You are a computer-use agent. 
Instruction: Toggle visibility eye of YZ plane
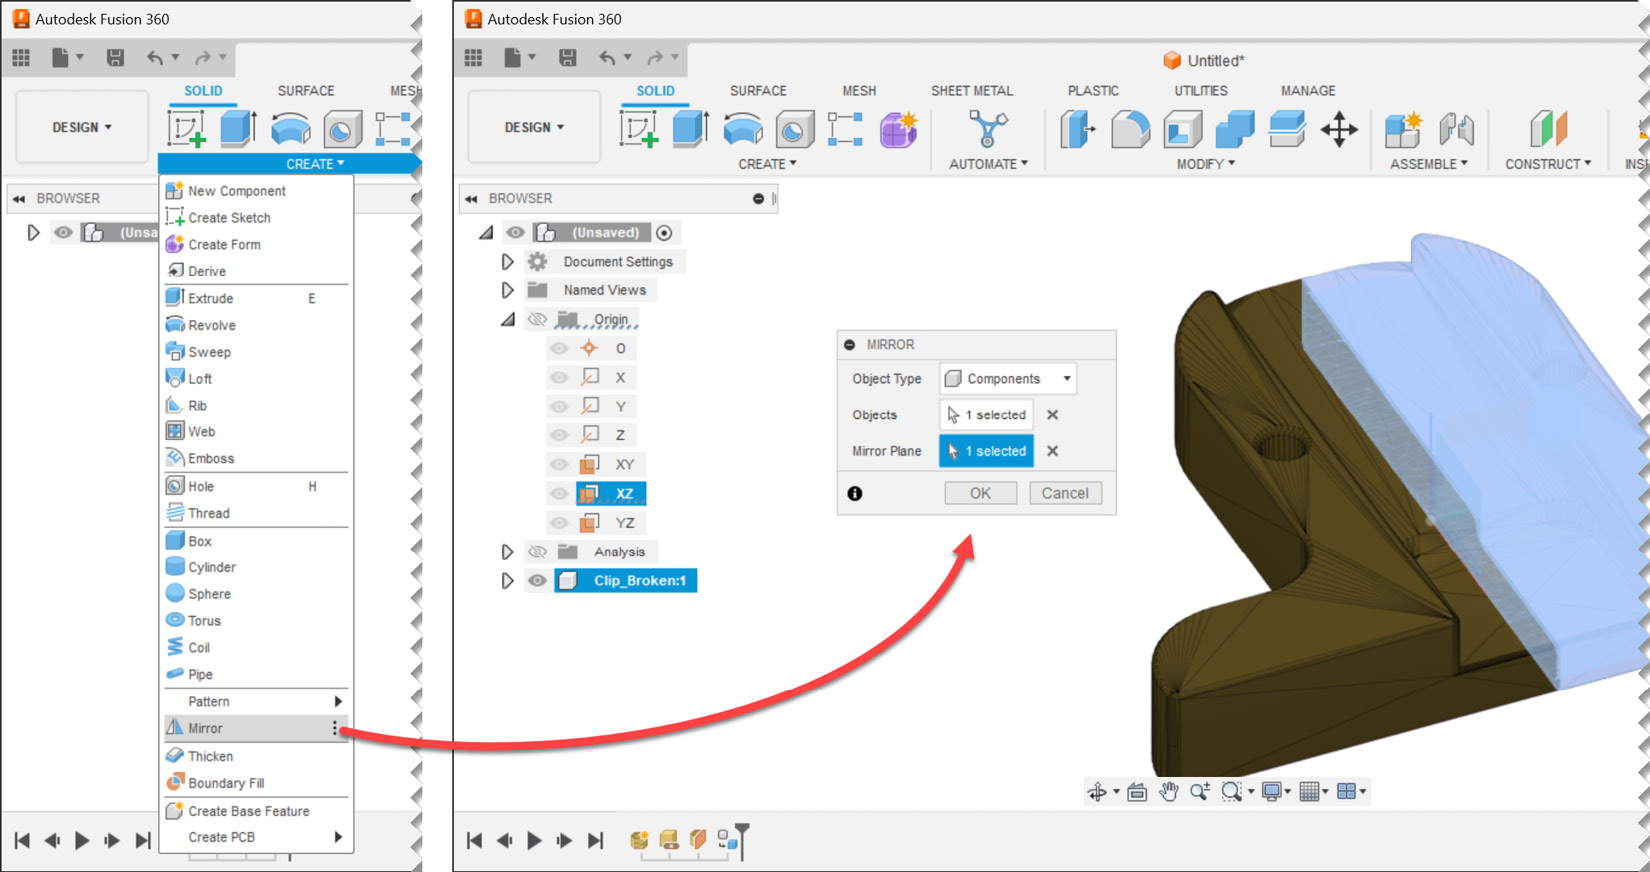click(559, 522)
